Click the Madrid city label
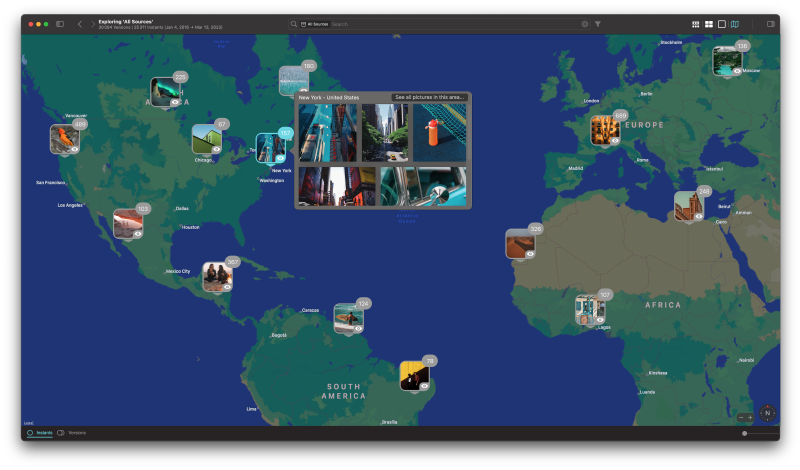This screenshot has height=470, width=800. pos(576,168)
